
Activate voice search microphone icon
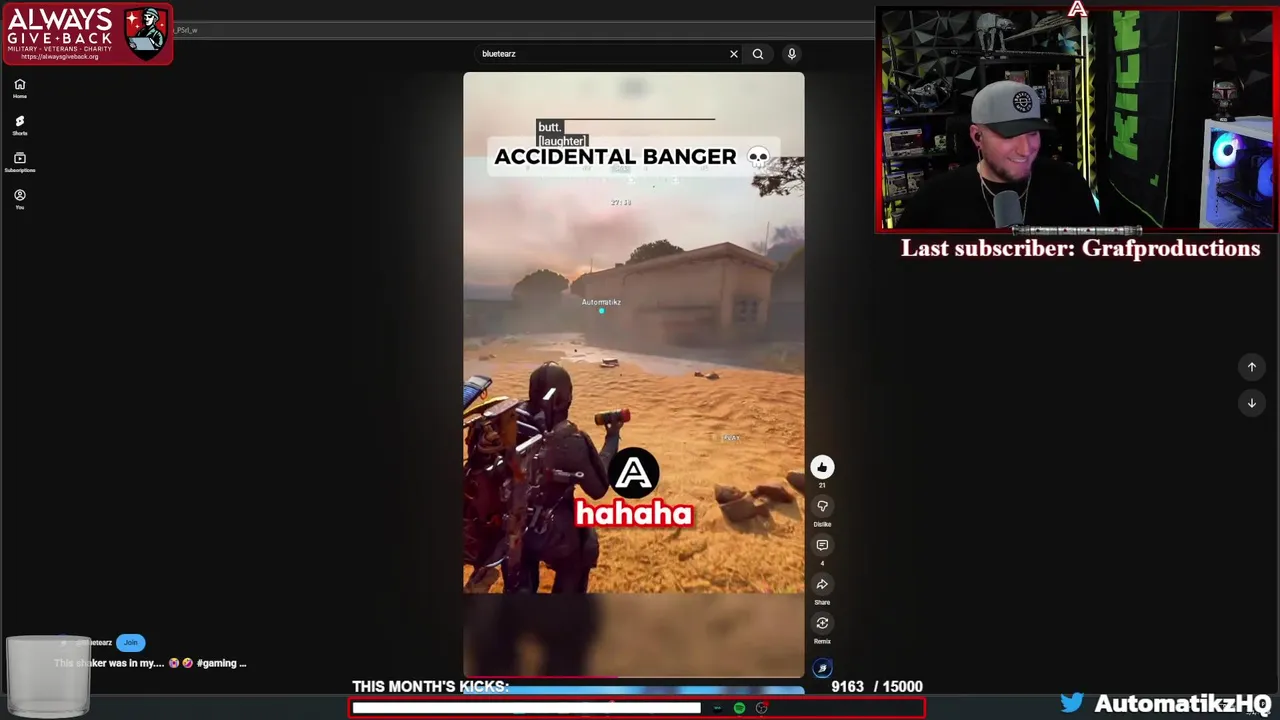791,54
